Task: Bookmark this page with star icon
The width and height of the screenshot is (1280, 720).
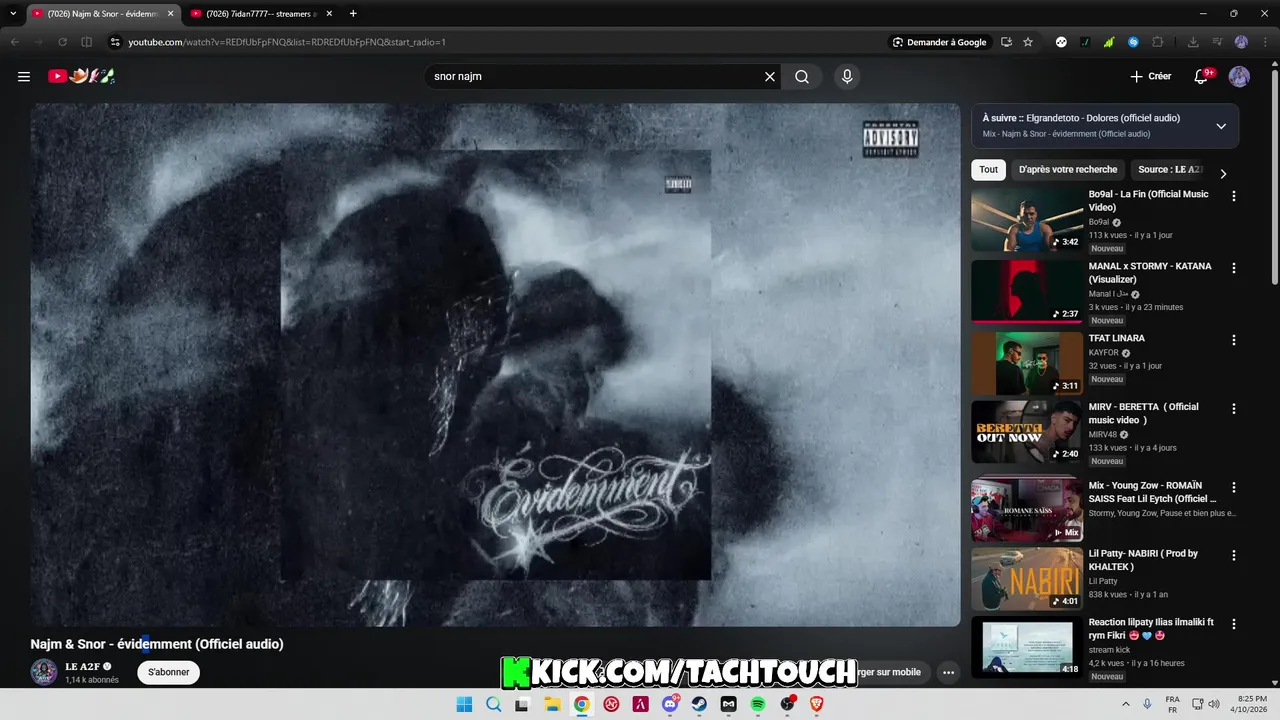Action: (x=1028, y=42)
